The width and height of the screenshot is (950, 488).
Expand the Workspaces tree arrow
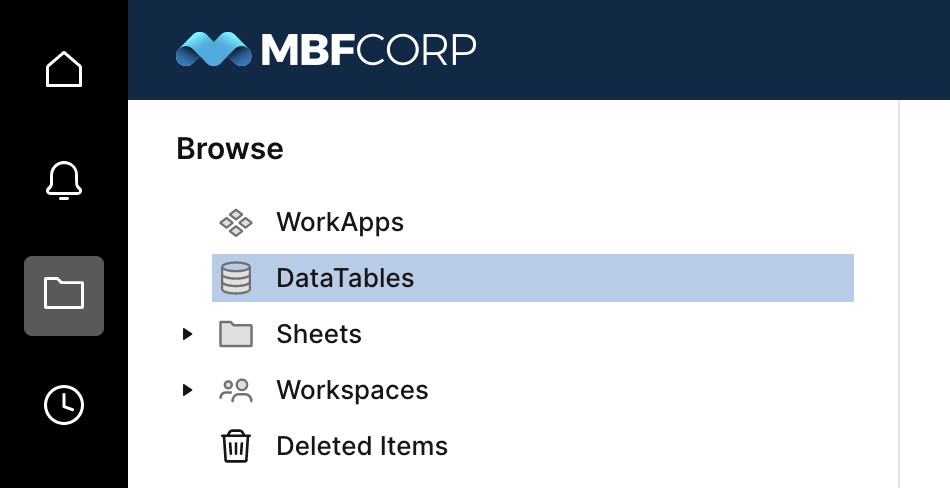(x=187, y=390)
